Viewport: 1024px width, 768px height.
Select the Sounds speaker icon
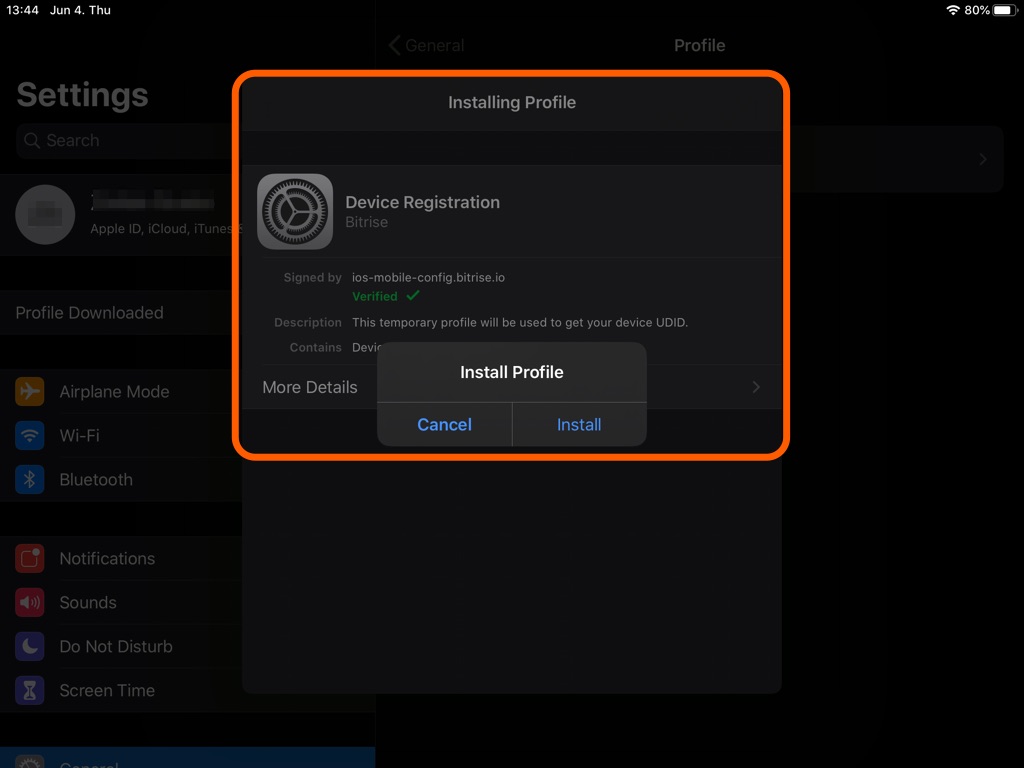point(29,602)
